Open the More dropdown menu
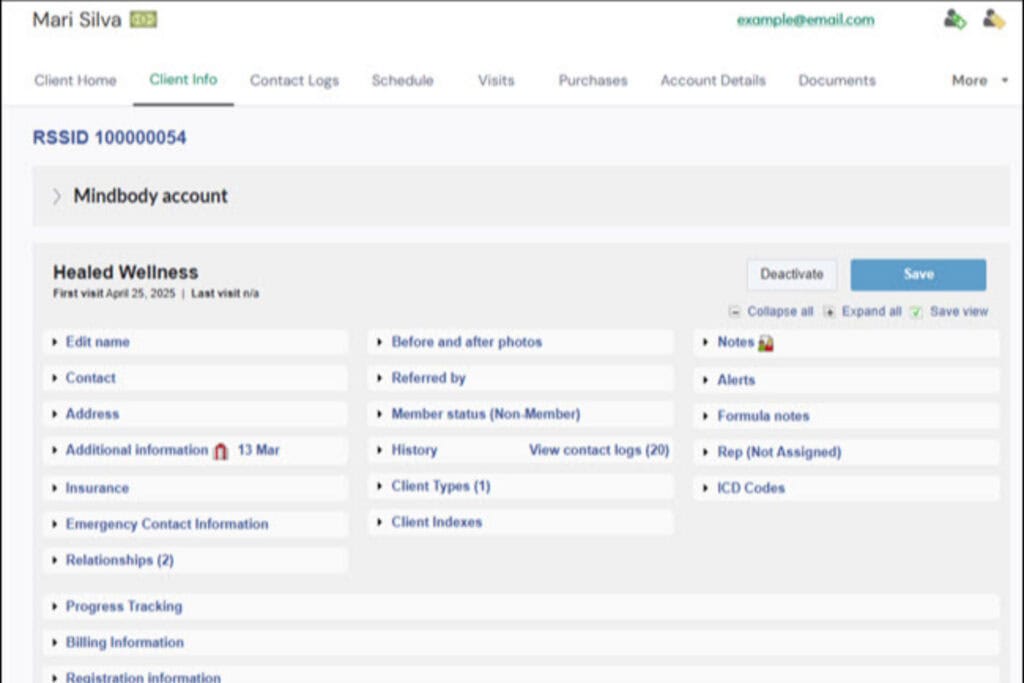 979,81
